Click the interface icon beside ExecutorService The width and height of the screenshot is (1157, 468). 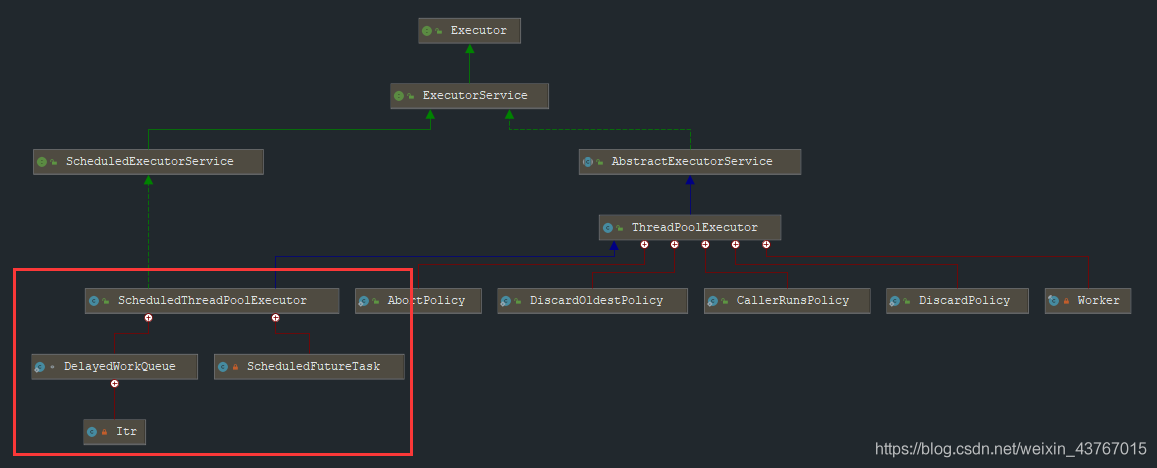click(400, 96)
